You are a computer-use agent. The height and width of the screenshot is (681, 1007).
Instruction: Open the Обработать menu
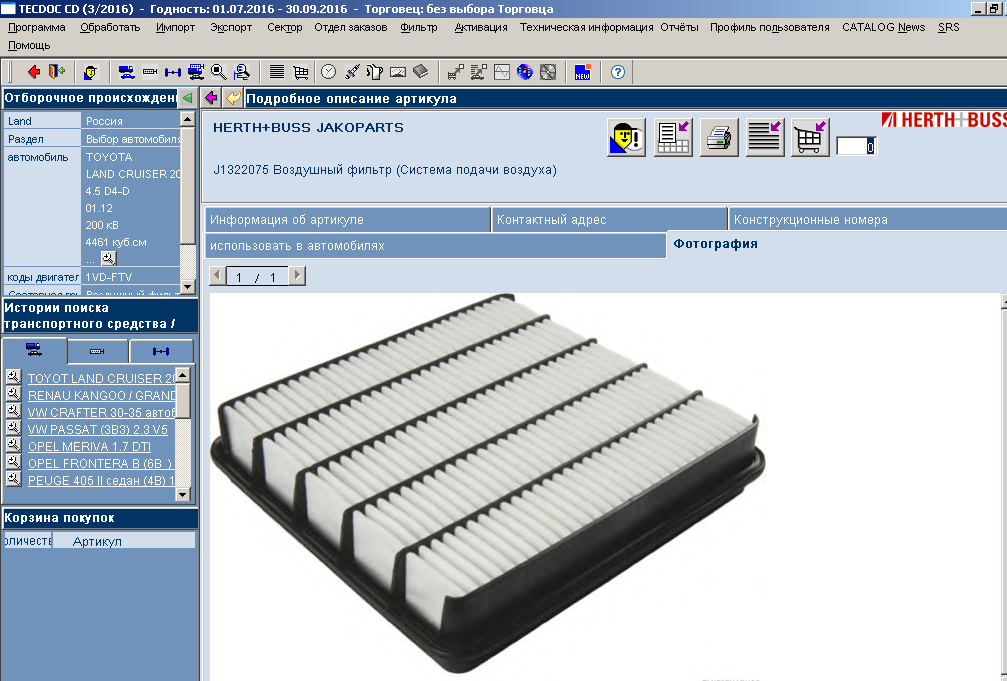110,27
